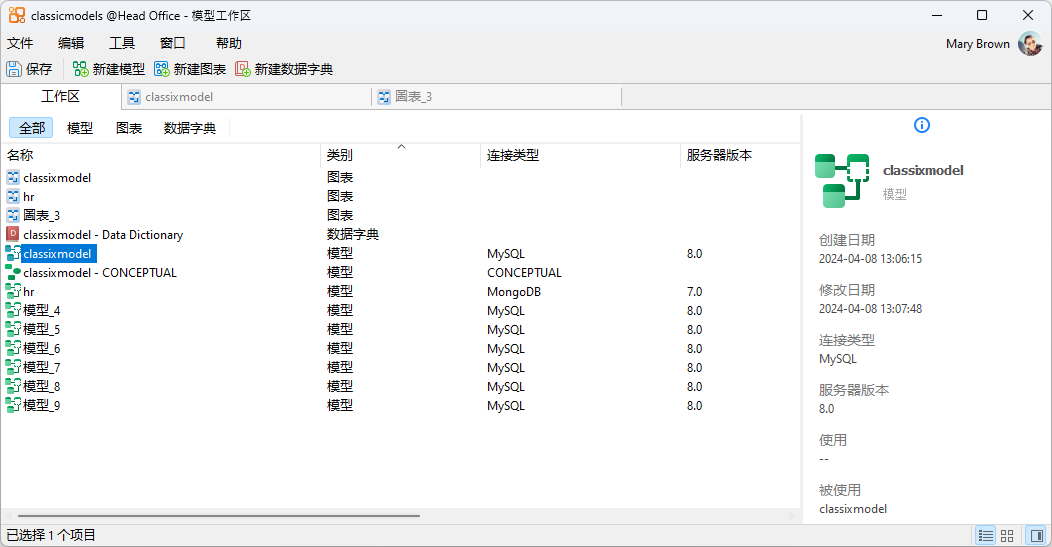The height and width of the screenshot is (547, 1052).
Task: Click the 7.0 server version cell
Action: click(694, 292)
